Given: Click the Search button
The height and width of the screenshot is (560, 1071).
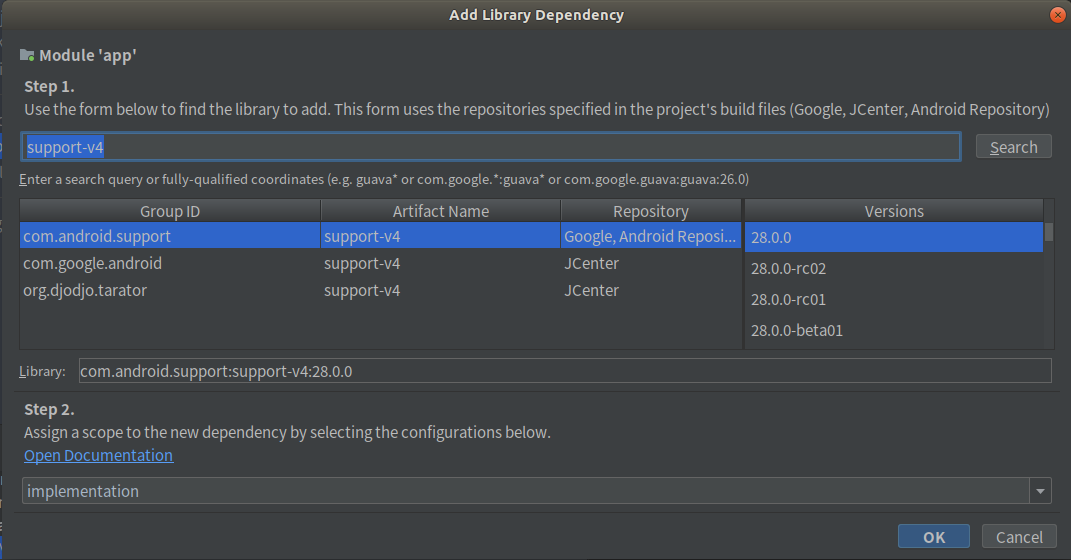Looking at the screenshot, I should [1013, 147].
